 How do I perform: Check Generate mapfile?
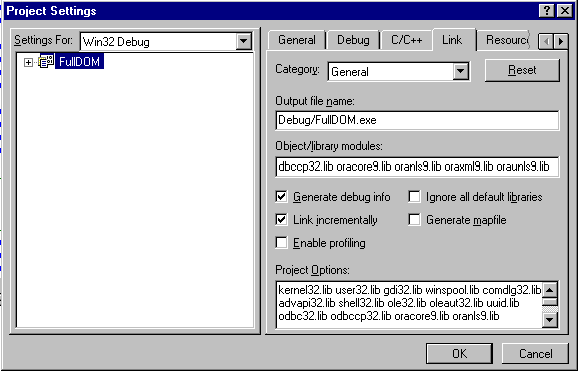414,220
